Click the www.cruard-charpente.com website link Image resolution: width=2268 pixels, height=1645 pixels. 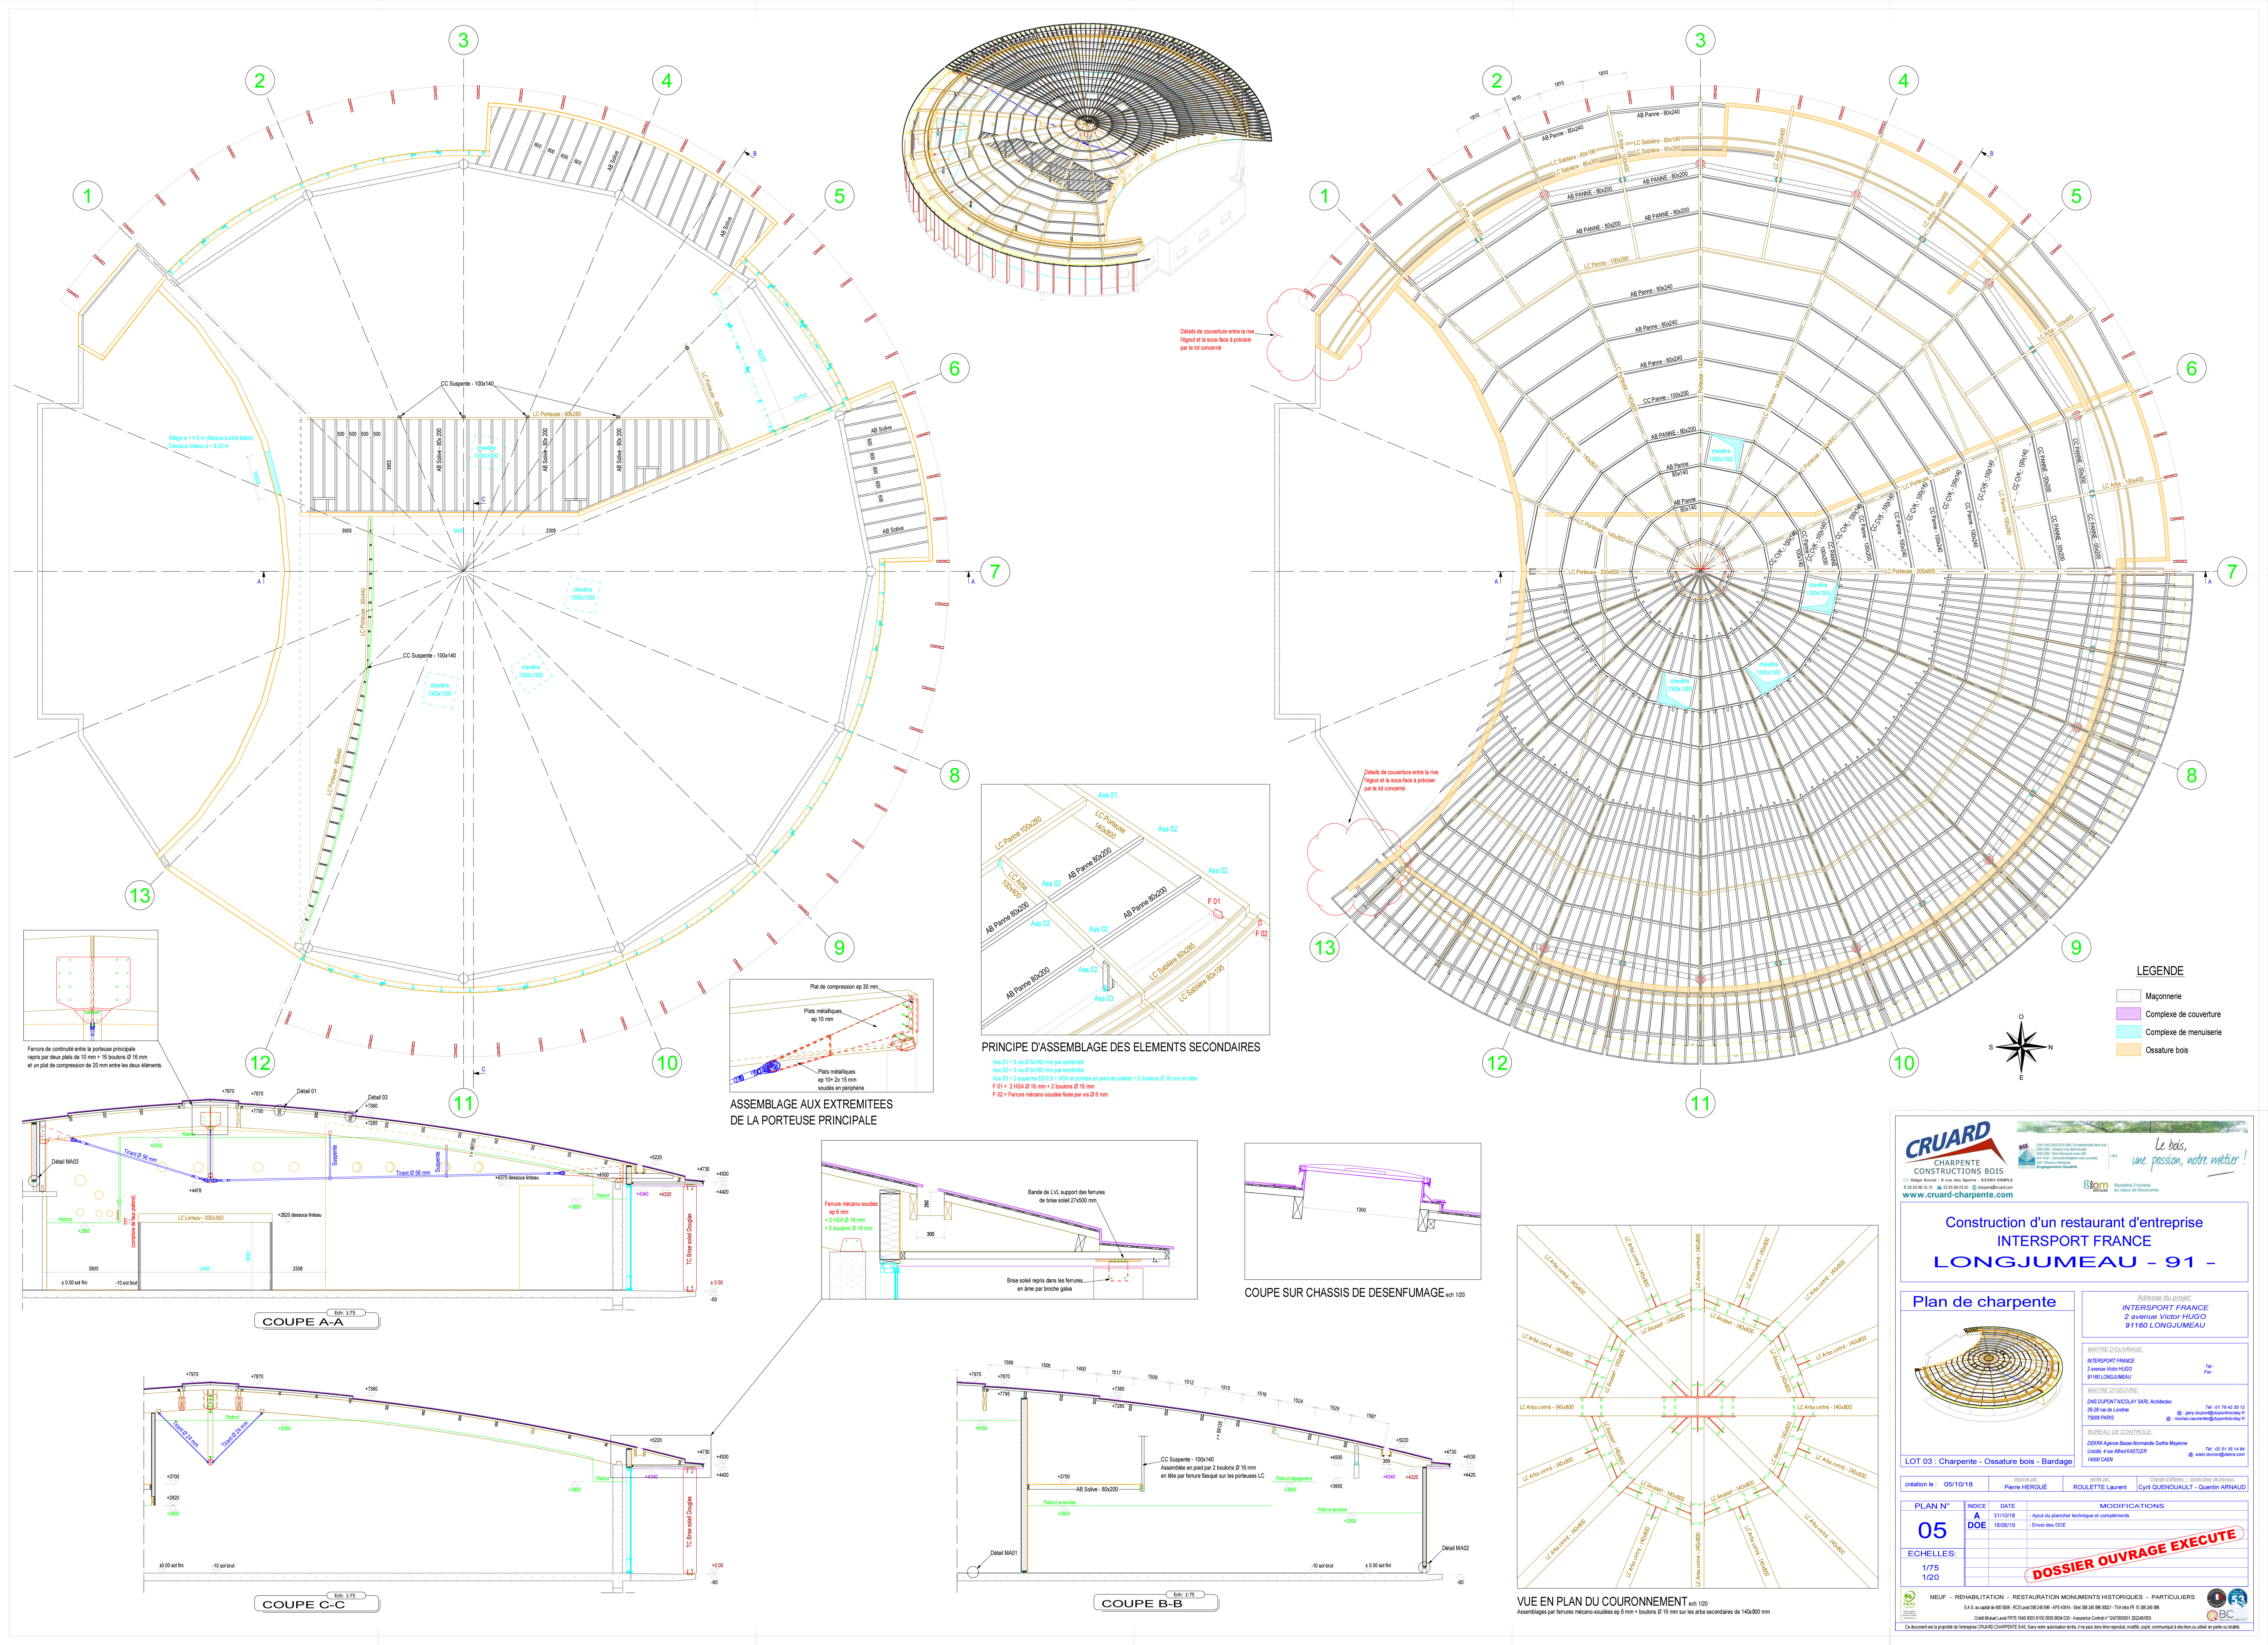1958,1195
